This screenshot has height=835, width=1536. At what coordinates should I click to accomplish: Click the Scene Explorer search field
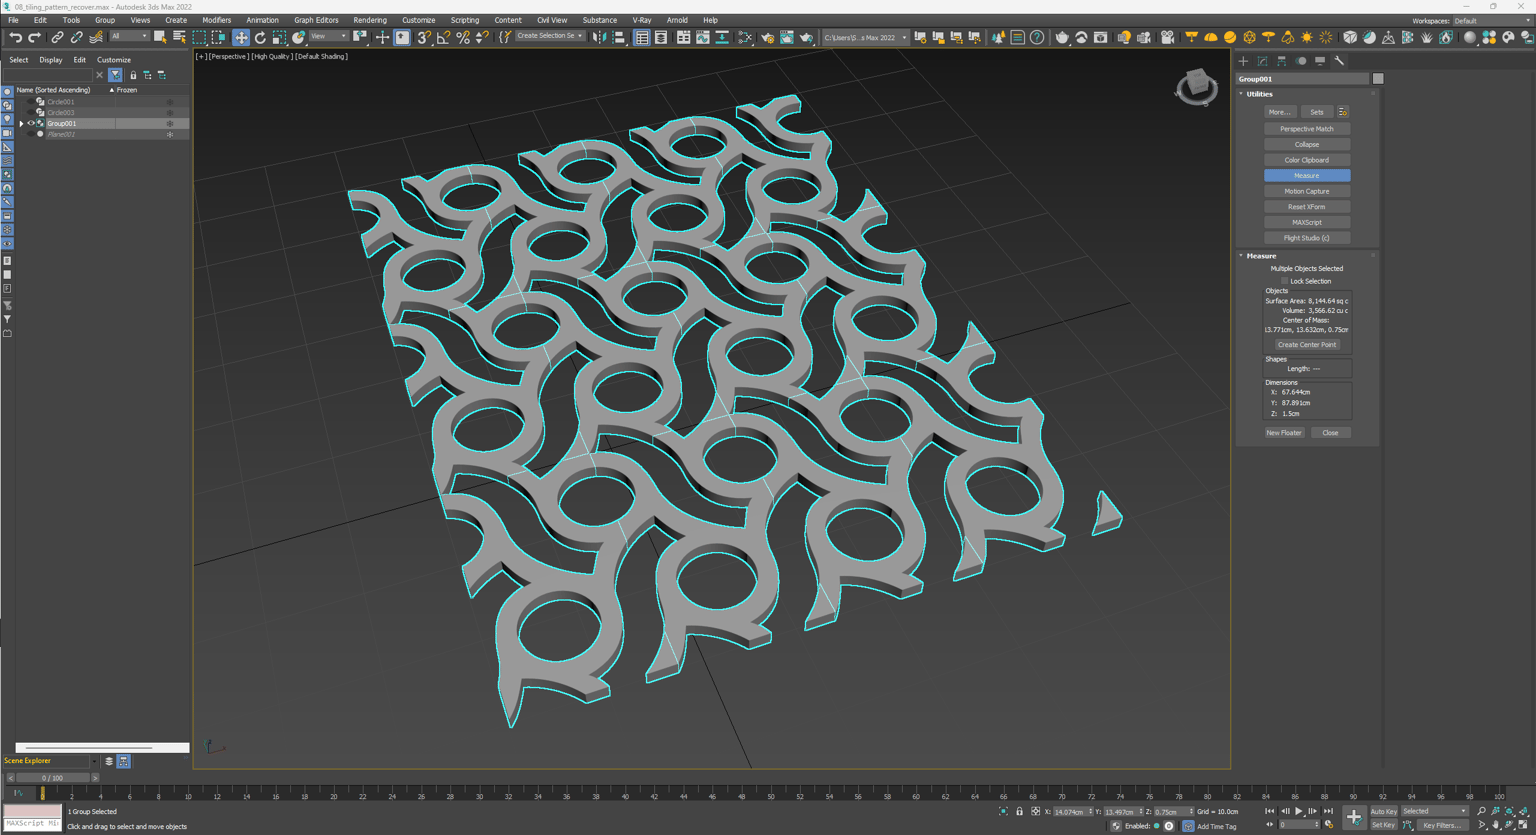(x=49, y=75)
